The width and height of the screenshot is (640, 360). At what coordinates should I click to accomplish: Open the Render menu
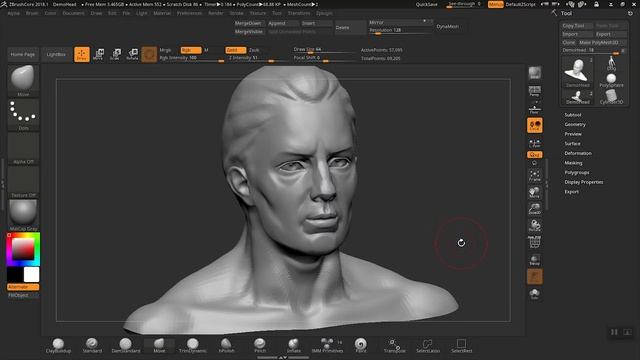[216, 13]
